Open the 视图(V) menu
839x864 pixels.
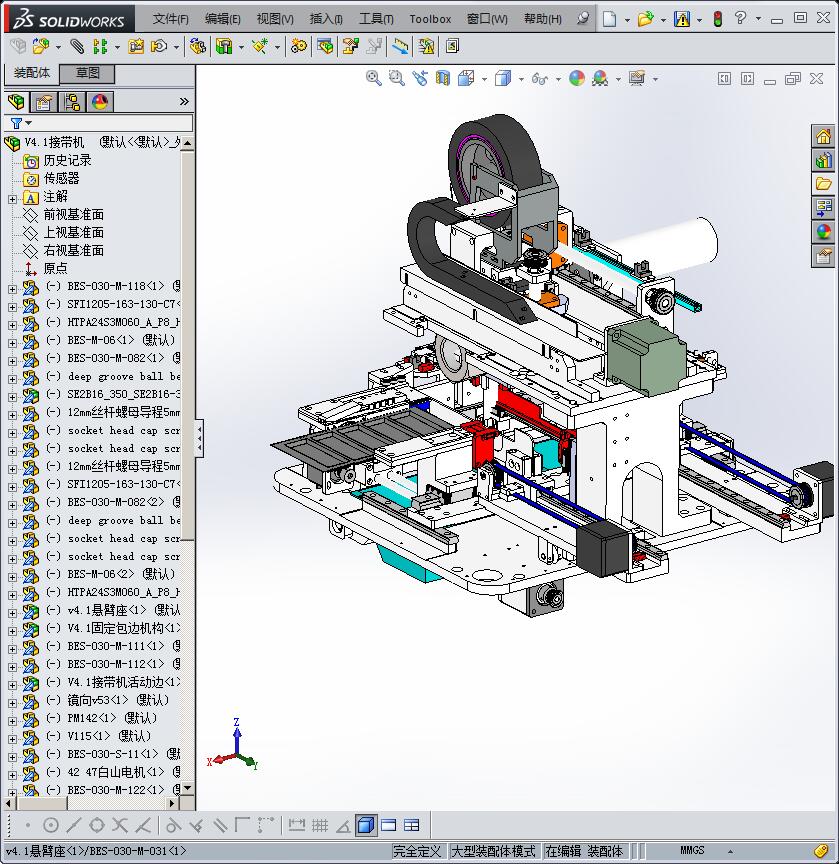point(275,19)
